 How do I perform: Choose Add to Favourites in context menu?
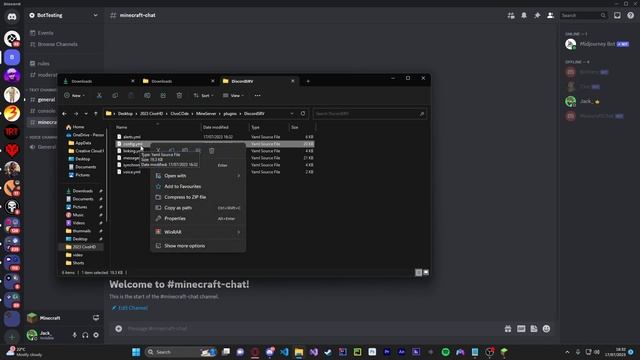[198, 187]
